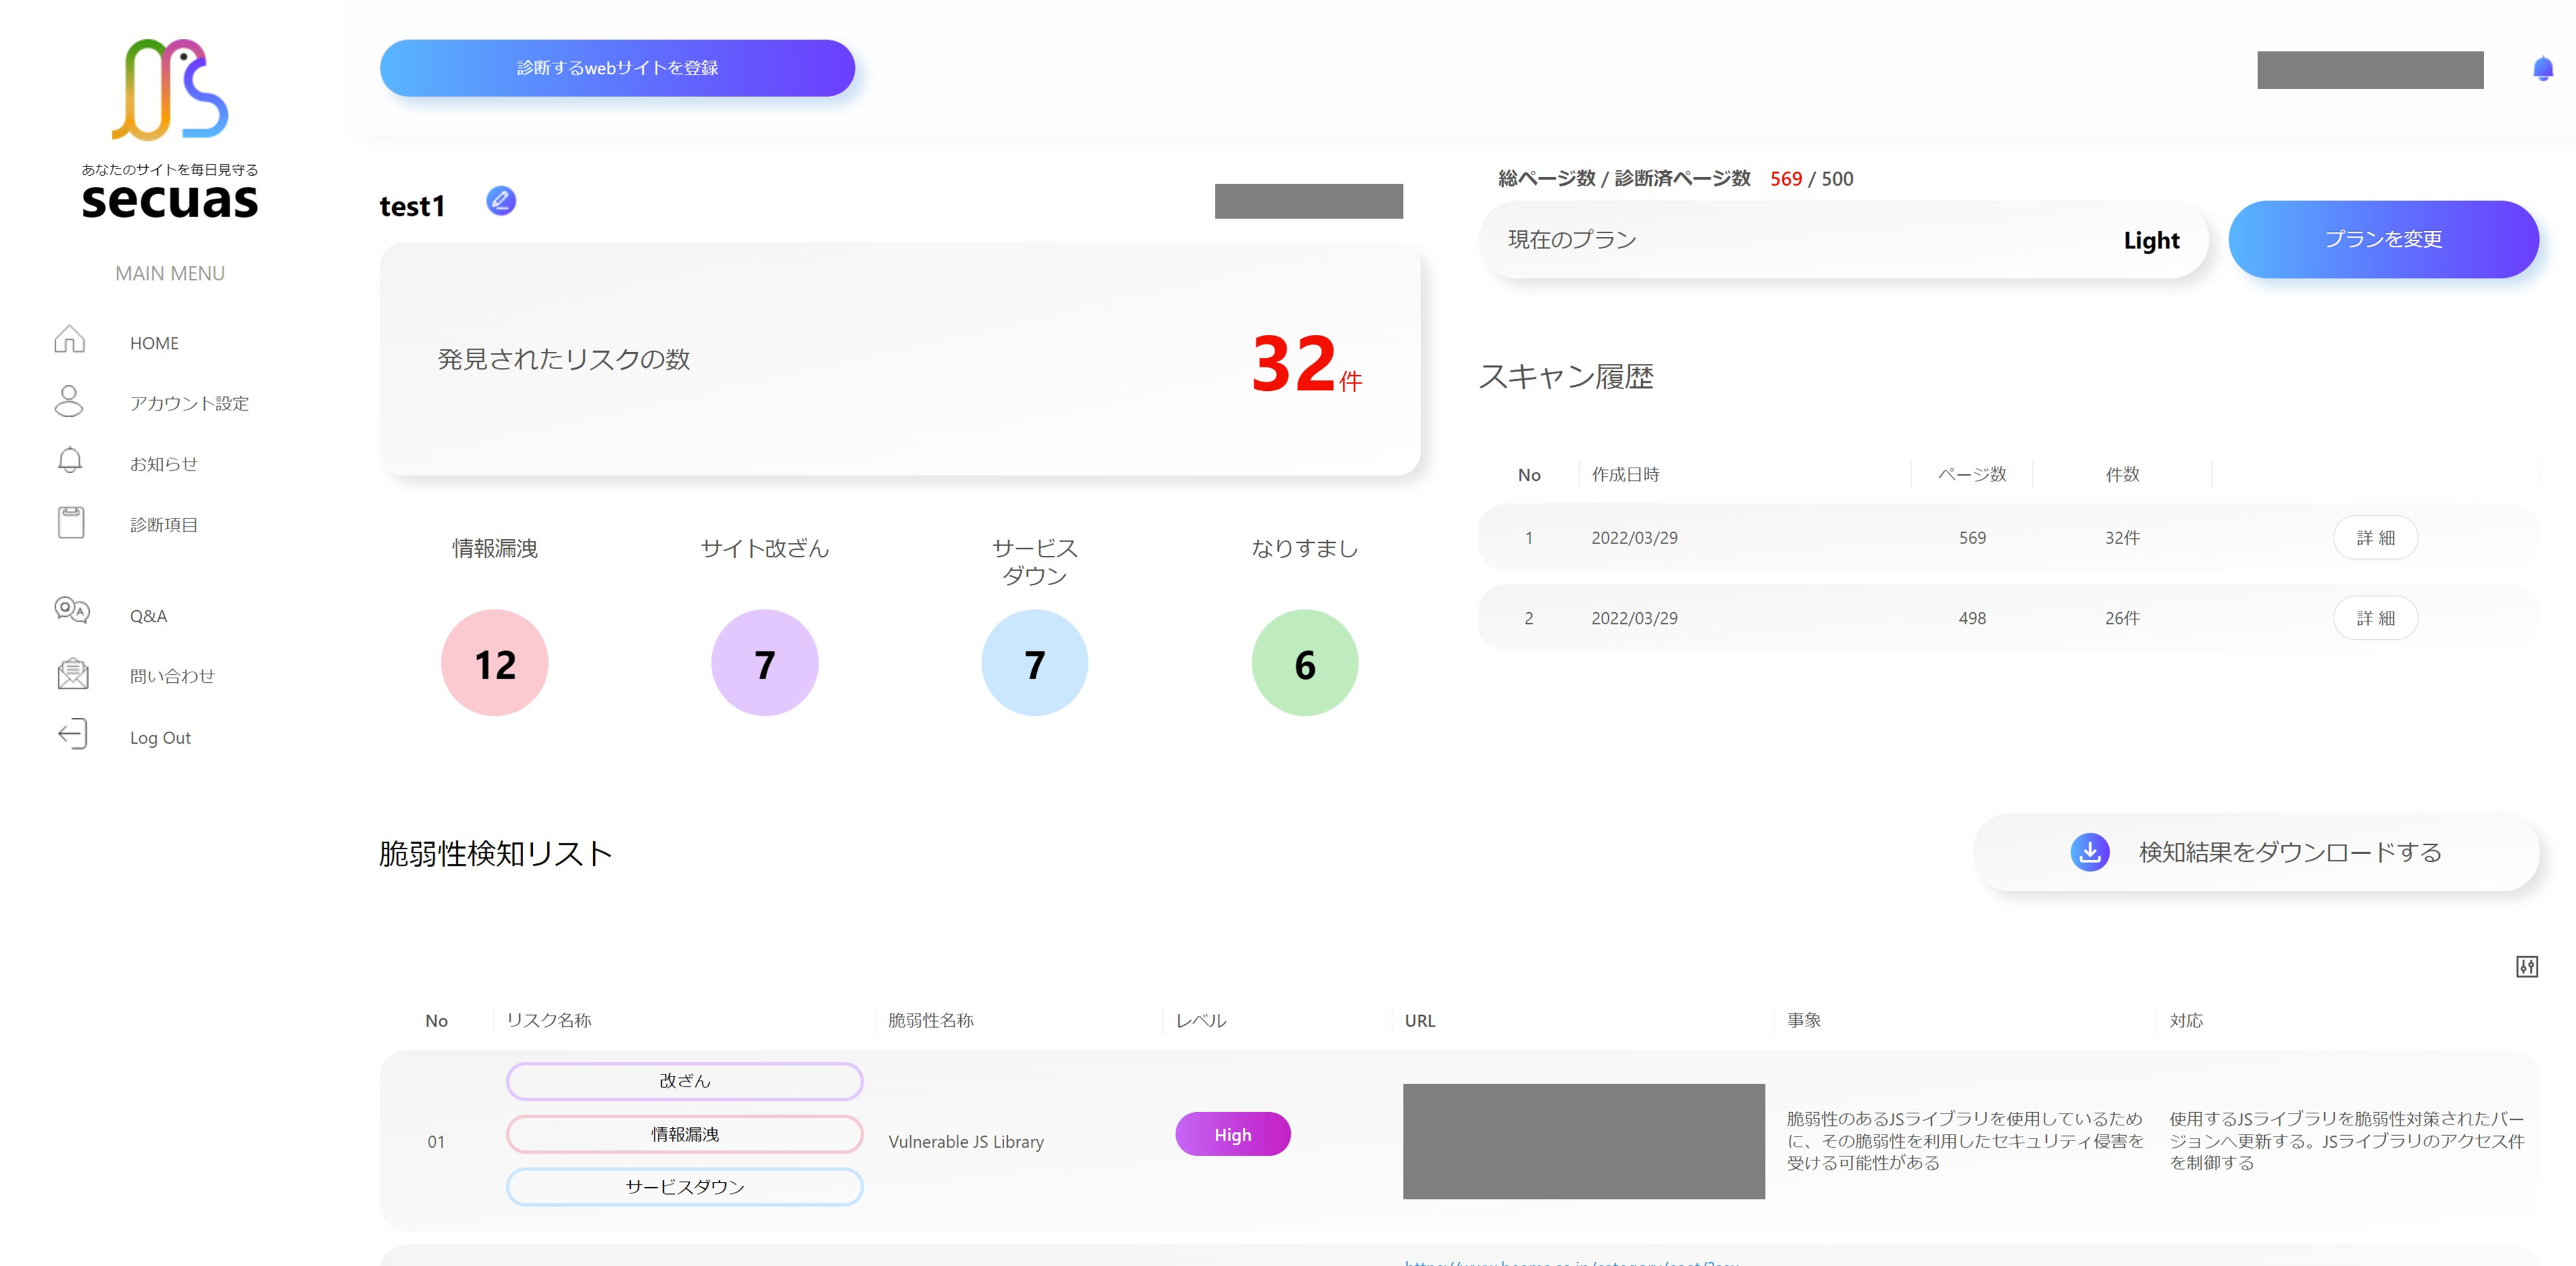The height and width of the screenshot is (1266, 2576).
Task: Select HOME in the main menu
Action: tap(154, 342)
